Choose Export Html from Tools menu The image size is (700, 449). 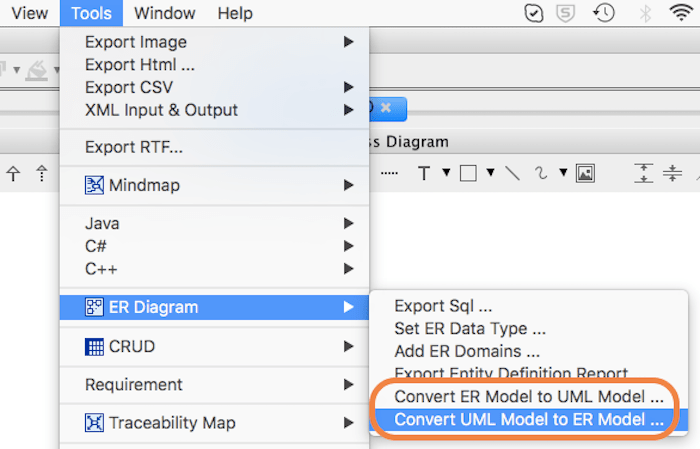[140, 65]
